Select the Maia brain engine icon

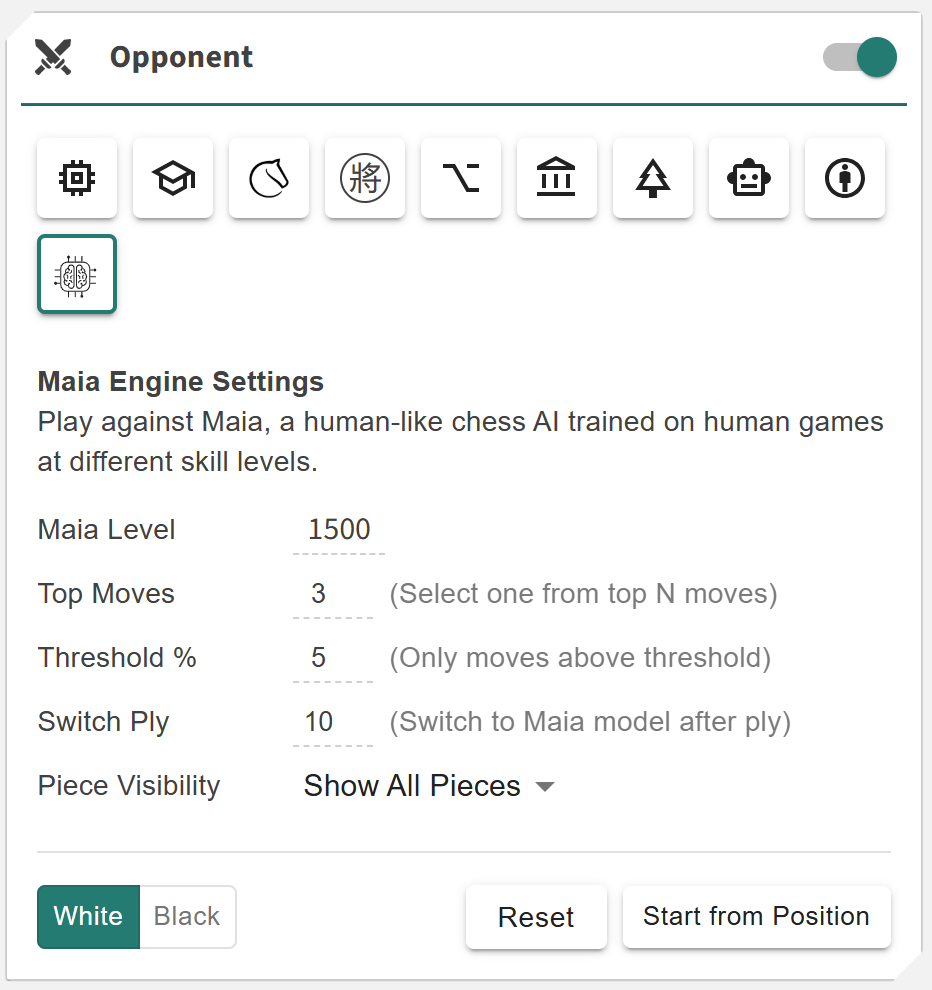(77, 274)
